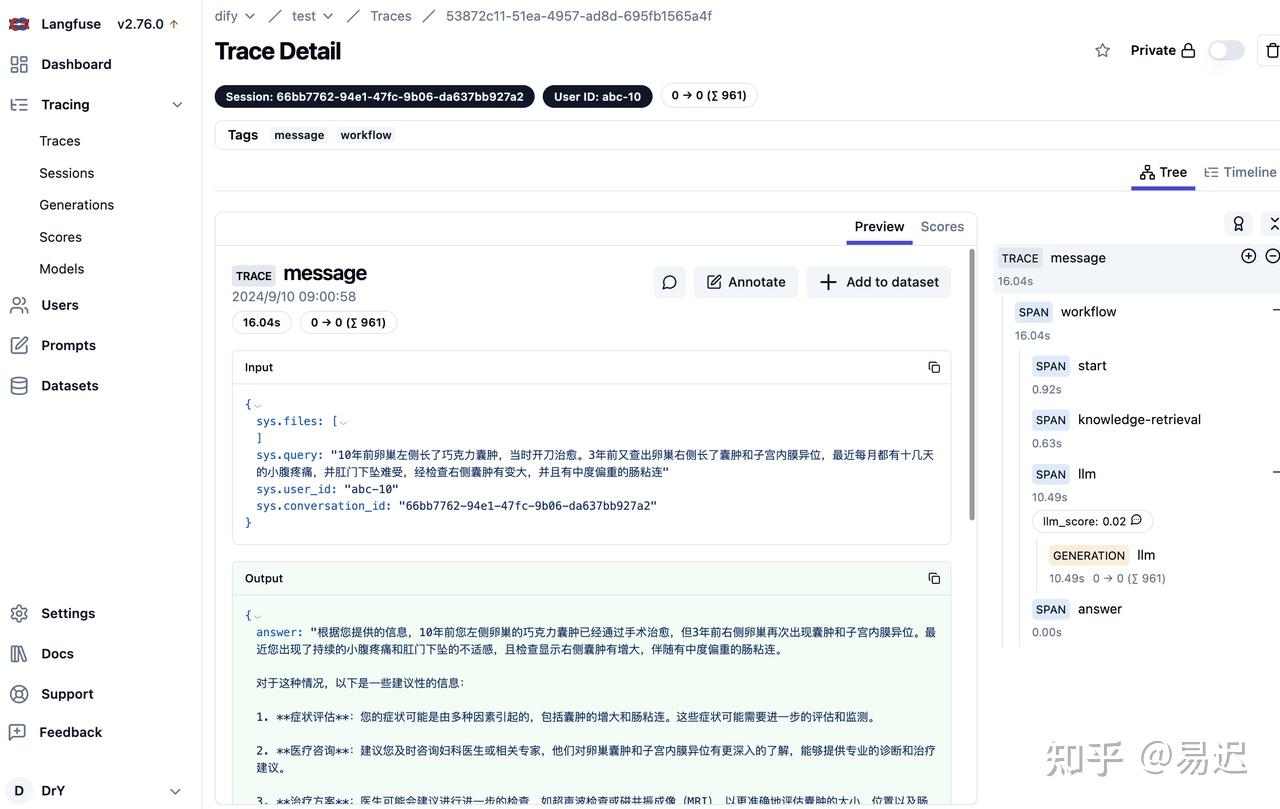Click the award badge icon above the trace tree

(1238, 224)
